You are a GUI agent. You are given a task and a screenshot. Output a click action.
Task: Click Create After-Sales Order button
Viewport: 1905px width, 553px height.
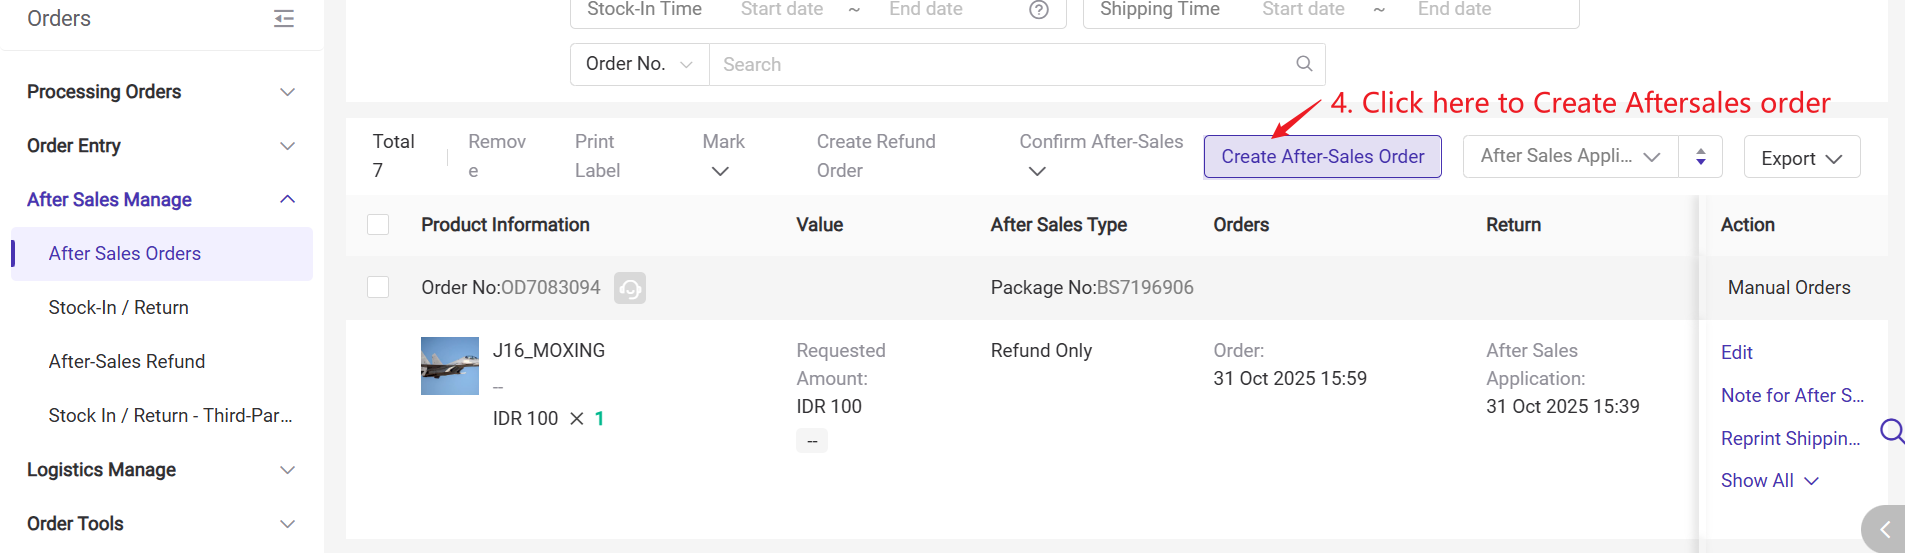pos(1322,157)
